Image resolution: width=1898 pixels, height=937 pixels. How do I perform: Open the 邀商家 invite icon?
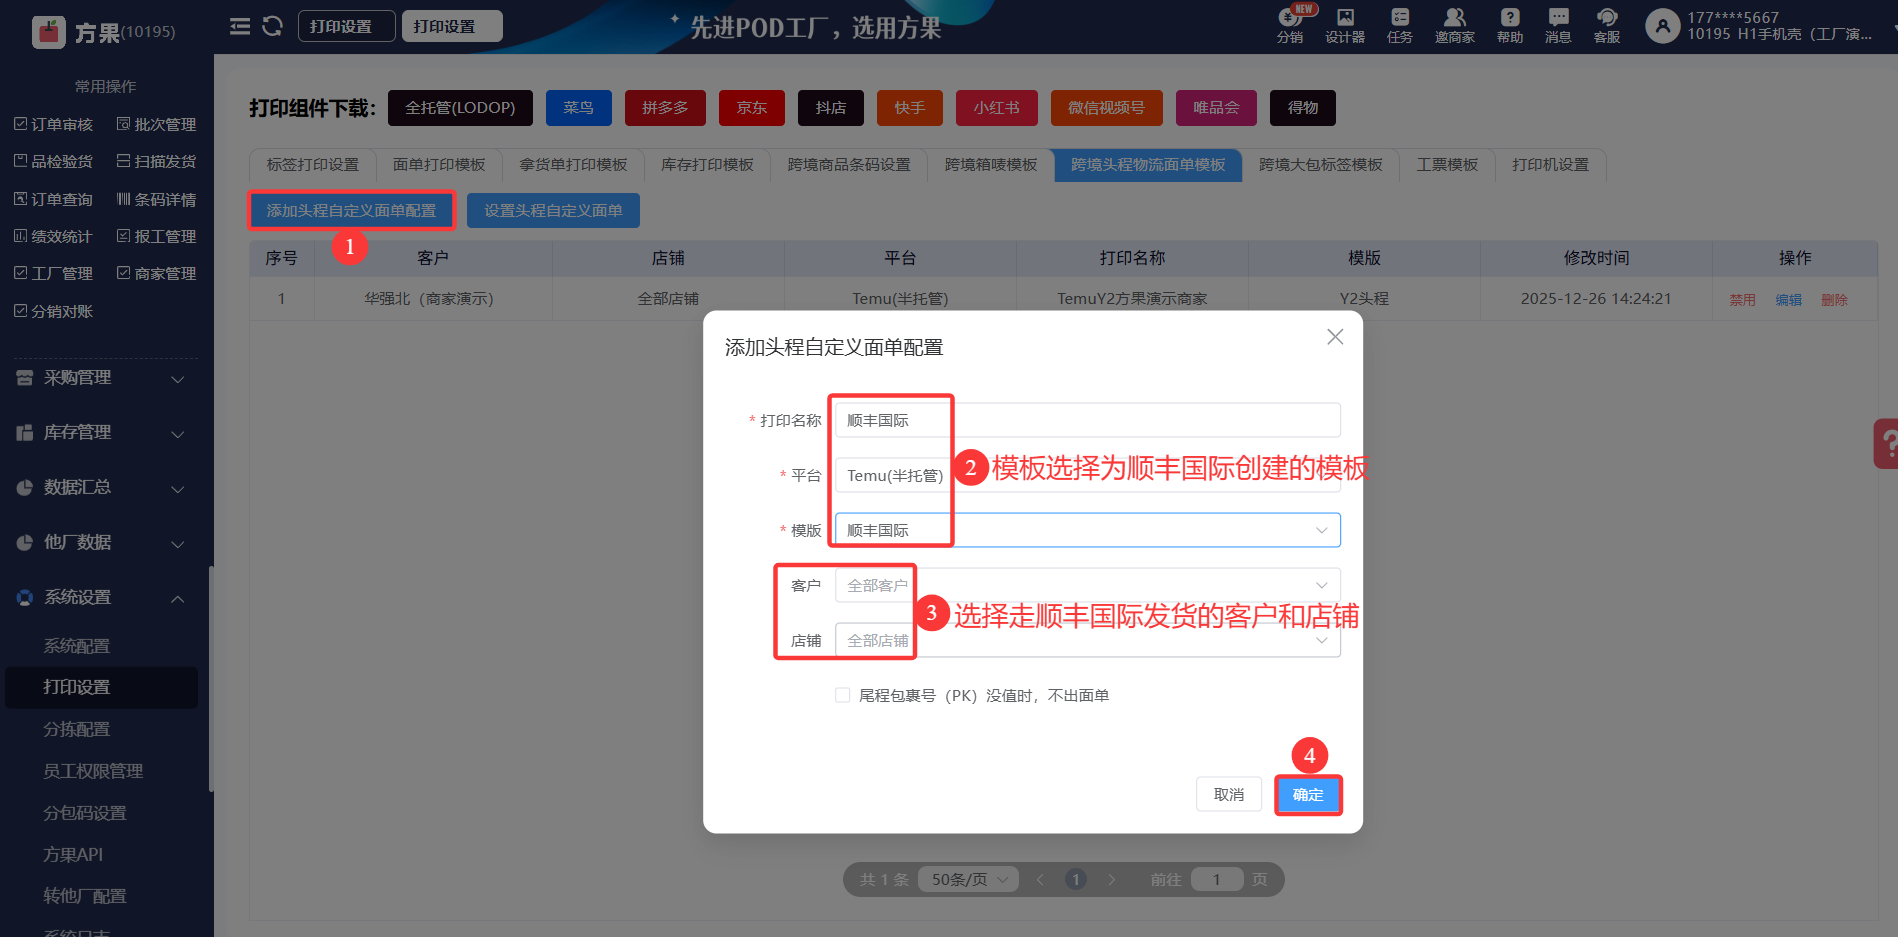1455,26
